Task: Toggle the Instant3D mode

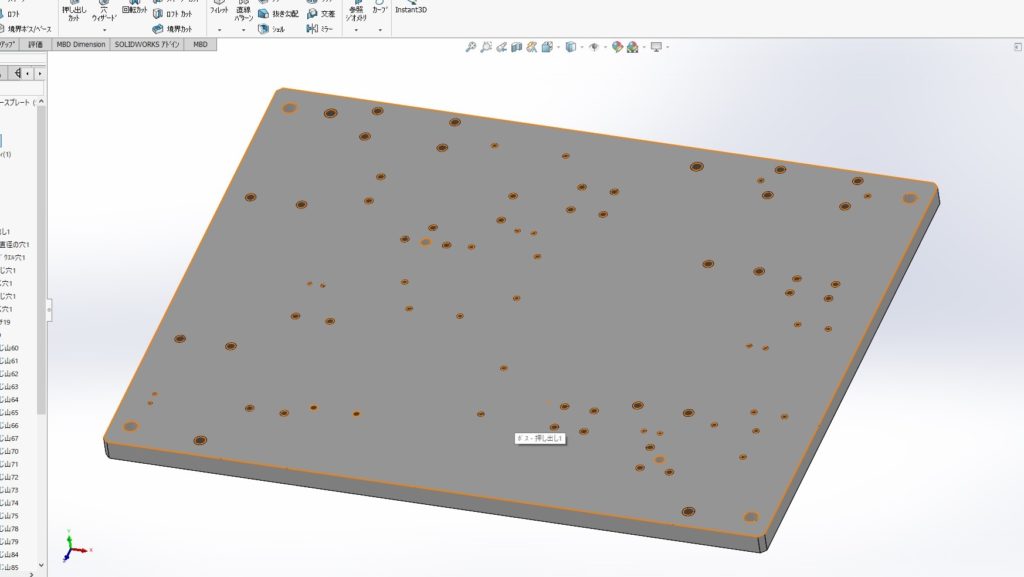Action: 412,9
